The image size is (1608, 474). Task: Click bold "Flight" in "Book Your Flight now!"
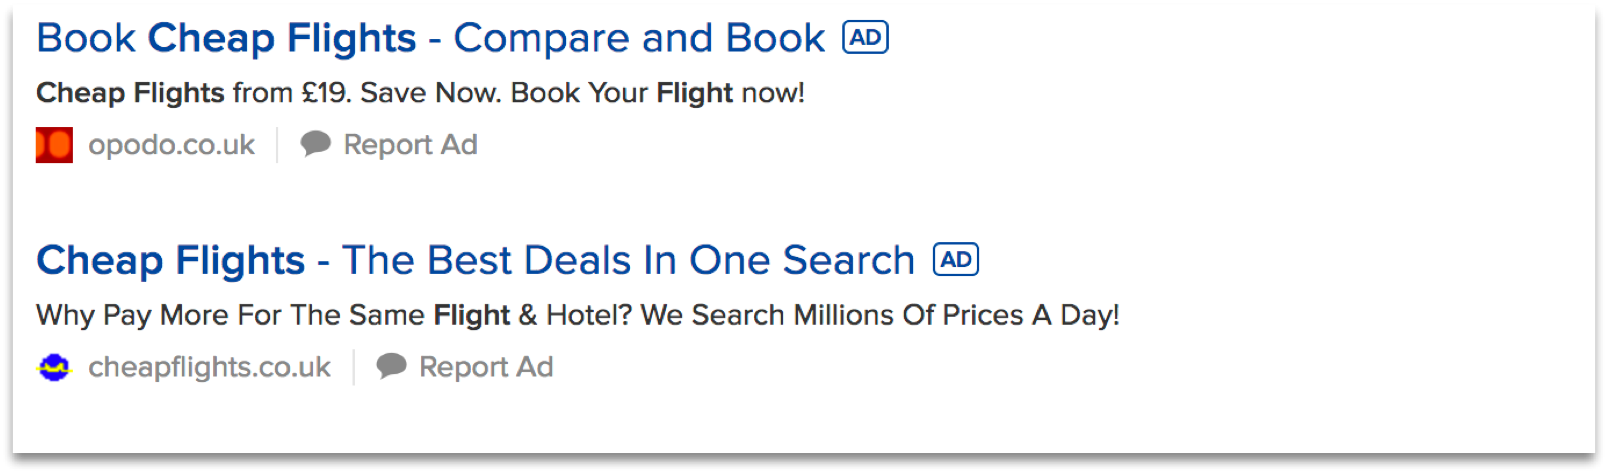click(694, 93)
